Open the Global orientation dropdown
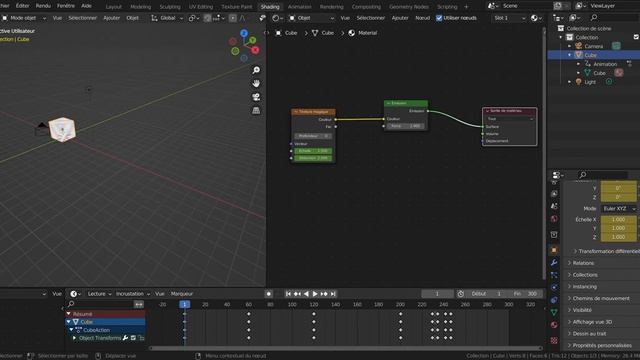 167,18
